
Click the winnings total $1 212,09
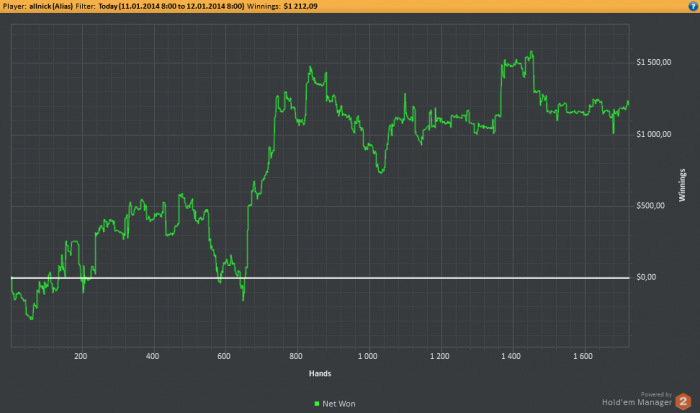[300, 6]
